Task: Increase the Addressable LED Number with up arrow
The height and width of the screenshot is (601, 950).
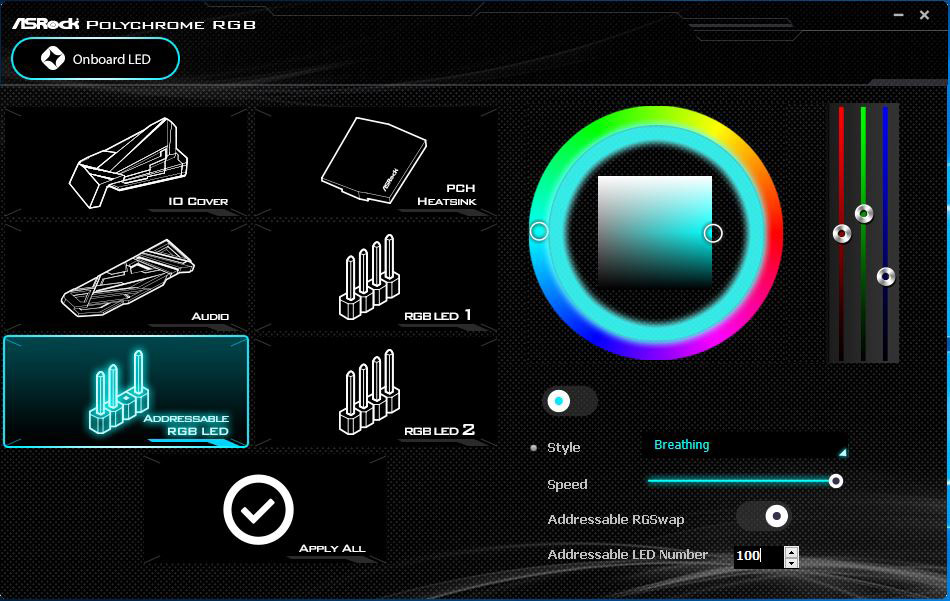Action: coord(791,551)
